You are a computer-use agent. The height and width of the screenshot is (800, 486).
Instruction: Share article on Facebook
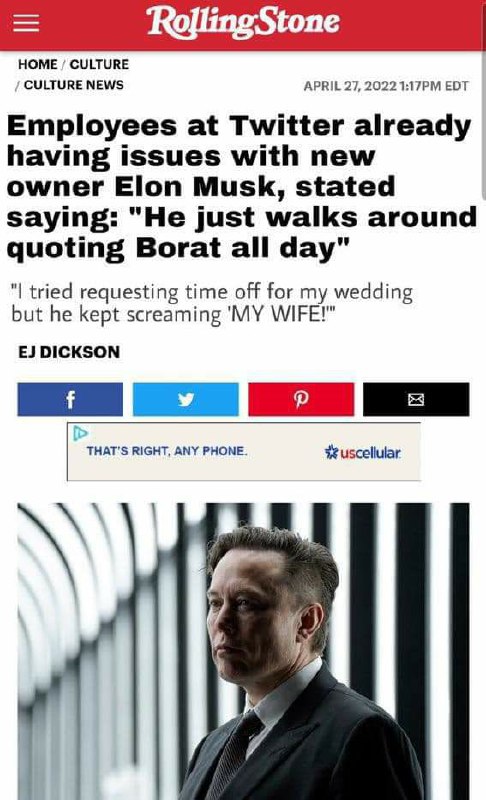(x=70, y=399)
